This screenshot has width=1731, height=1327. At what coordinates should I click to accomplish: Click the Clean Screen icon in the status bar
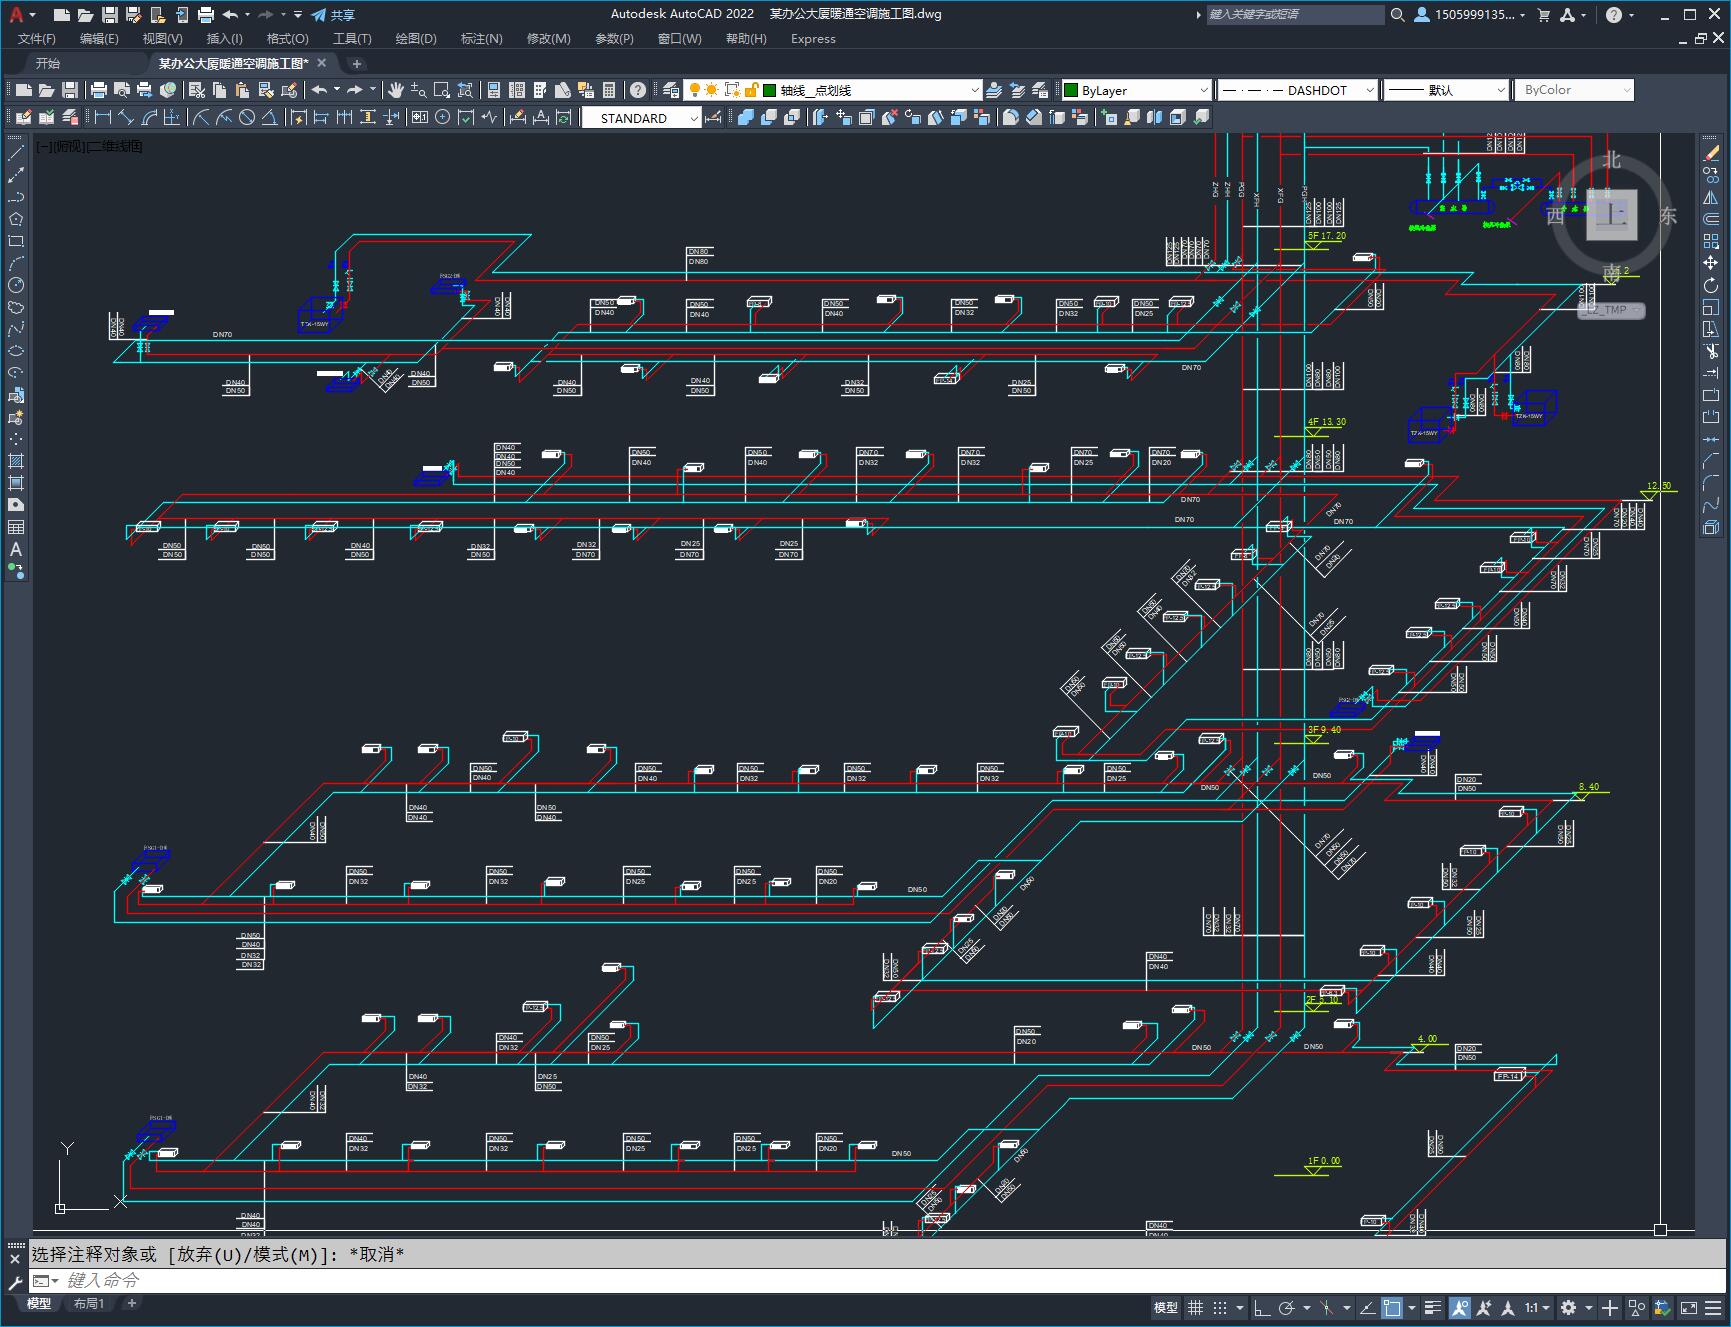click(1688, 1307)
